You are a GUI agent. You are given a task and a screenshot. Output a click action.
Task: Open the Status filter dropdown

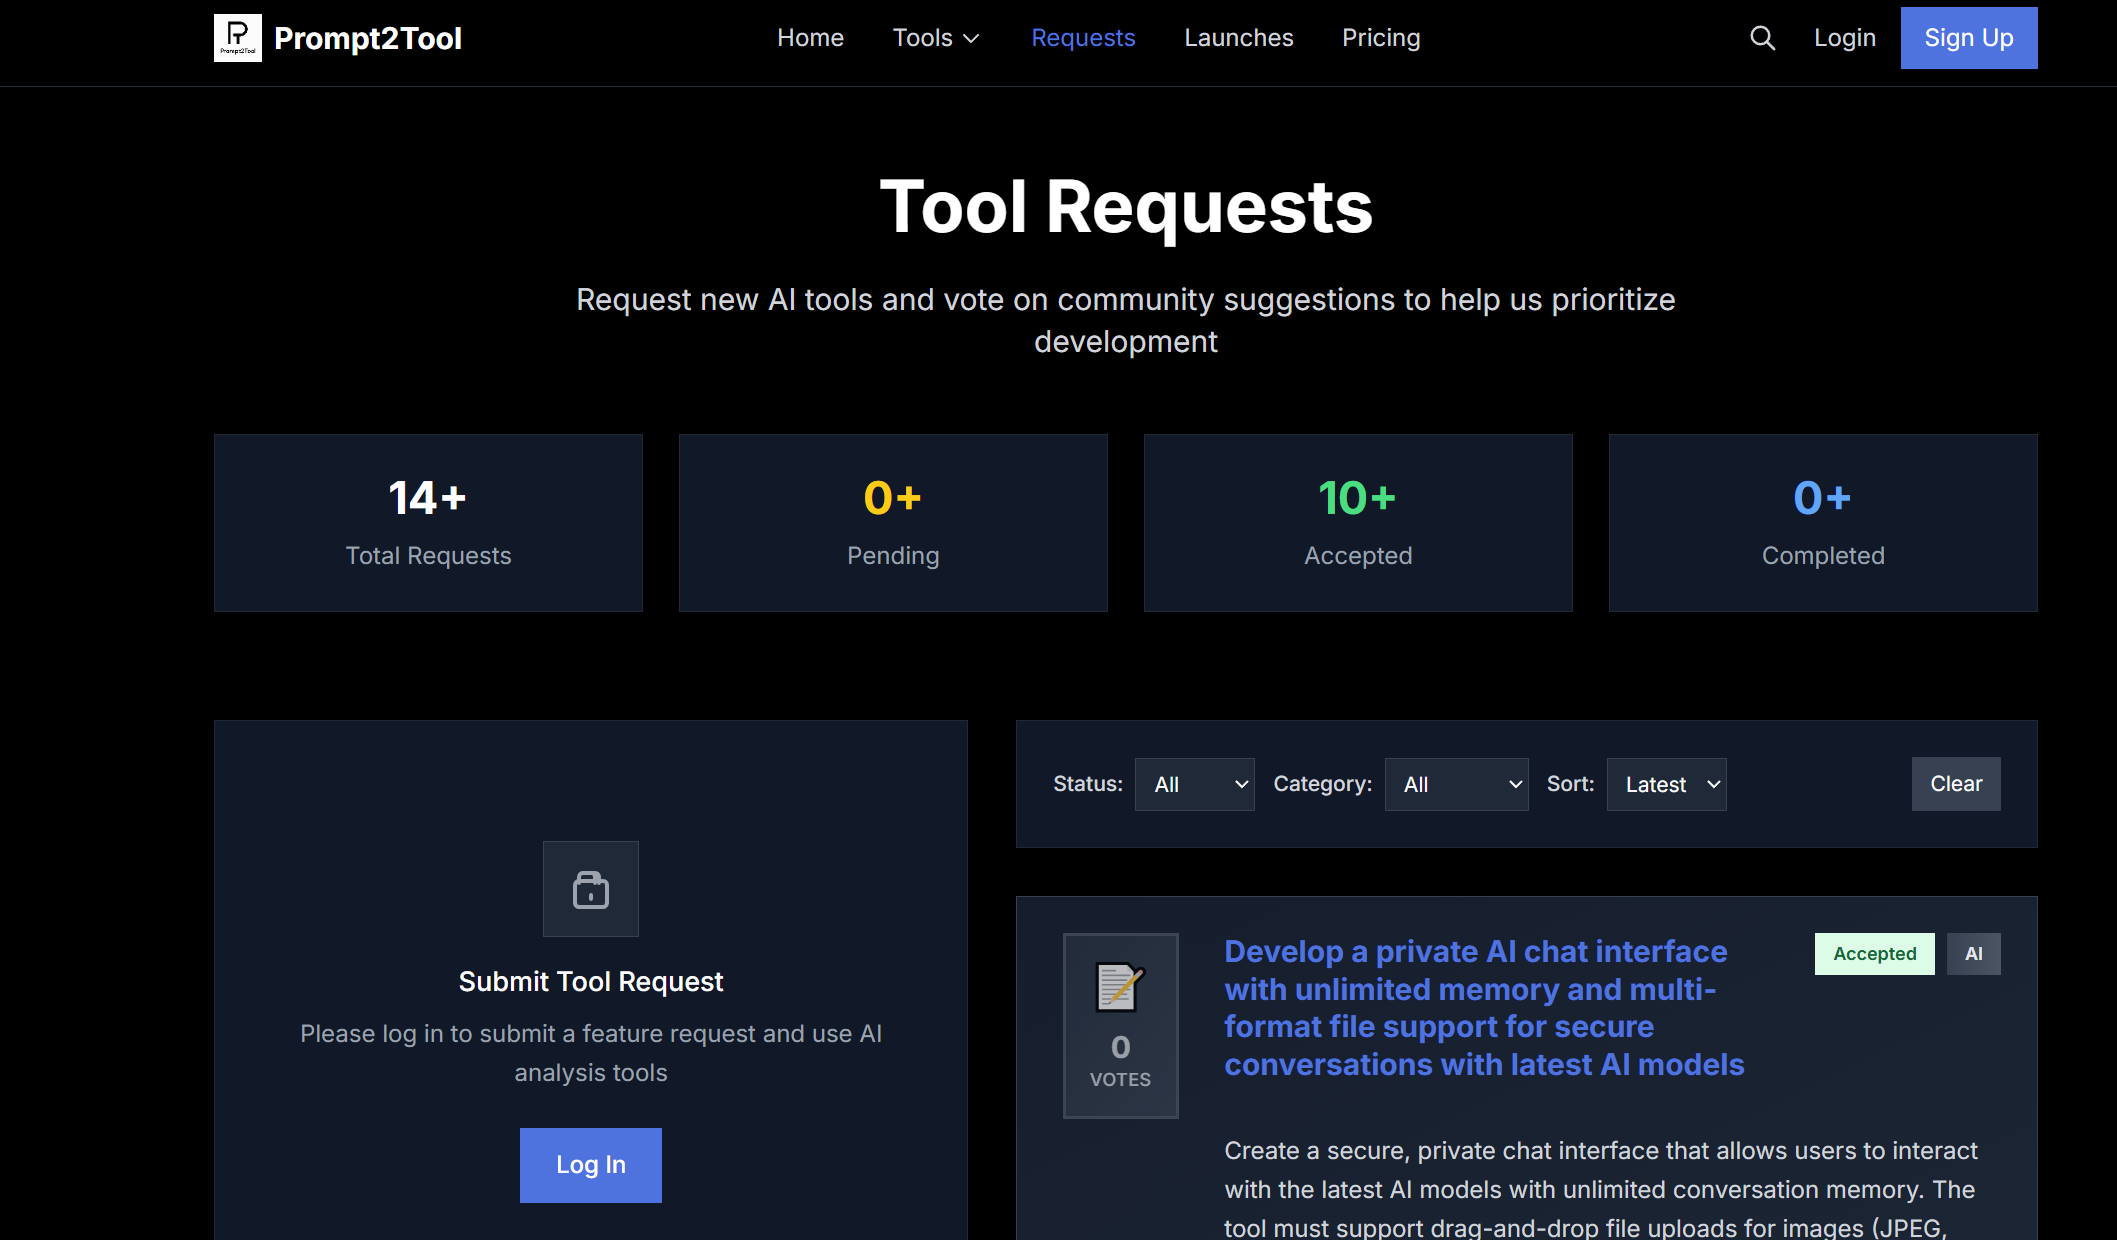[x=1194, y=784]
